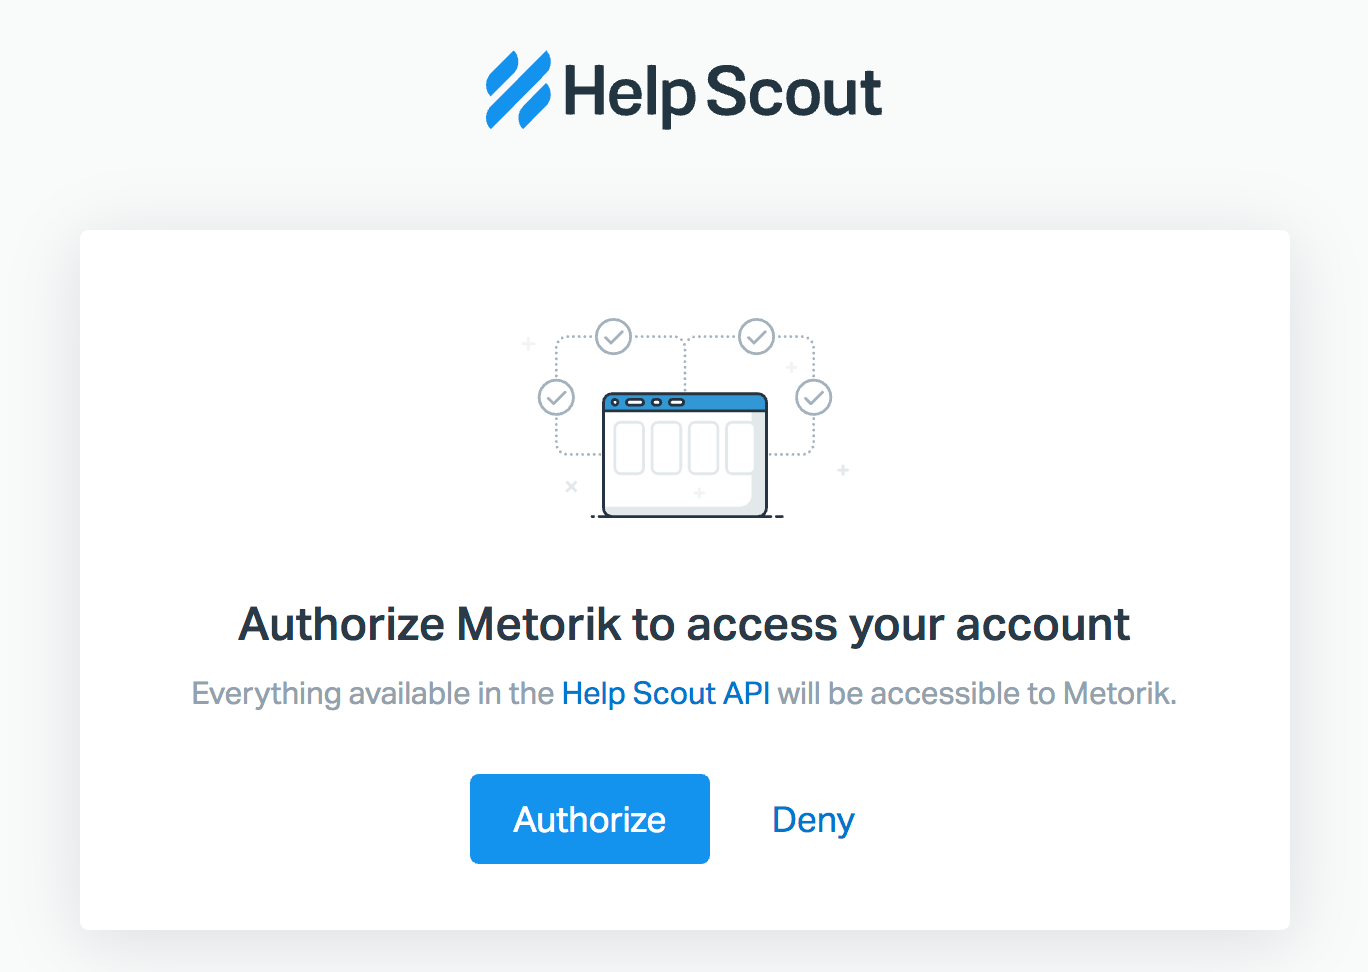Click the rightmost cut-off card in window illustration
Screen dimensions: 1368x972
click(739, 448)
